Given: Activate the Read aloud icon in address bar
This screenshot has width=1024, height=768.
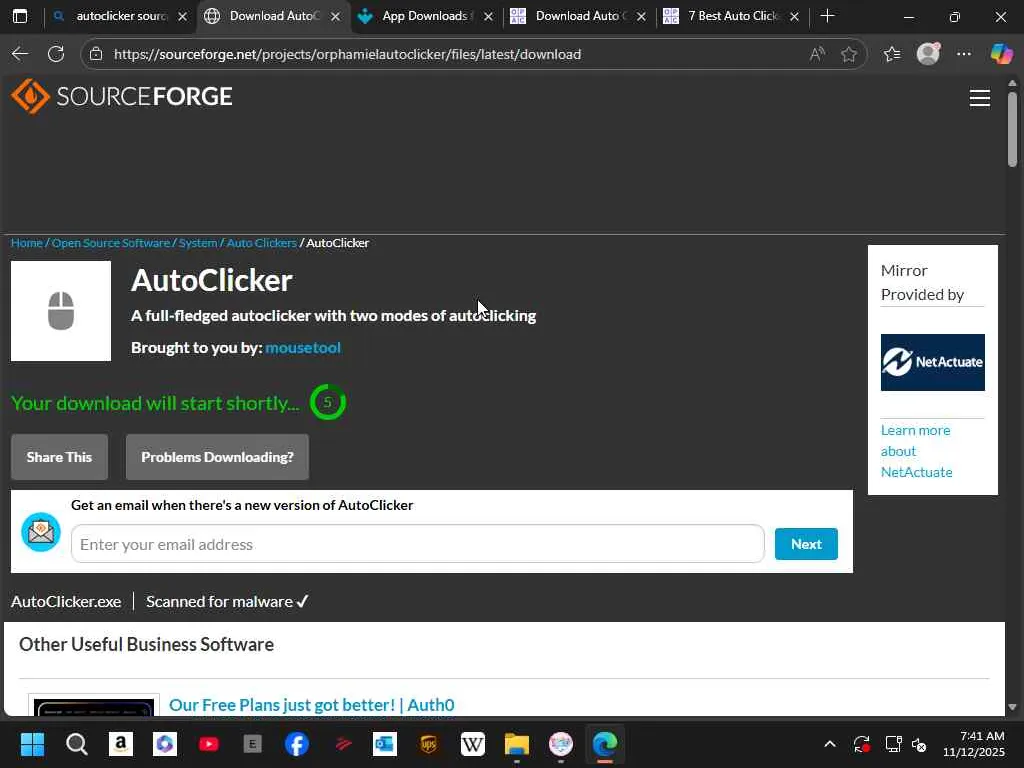Looking at the screenshot, I should pyautogui.click(x=817, y=54).
